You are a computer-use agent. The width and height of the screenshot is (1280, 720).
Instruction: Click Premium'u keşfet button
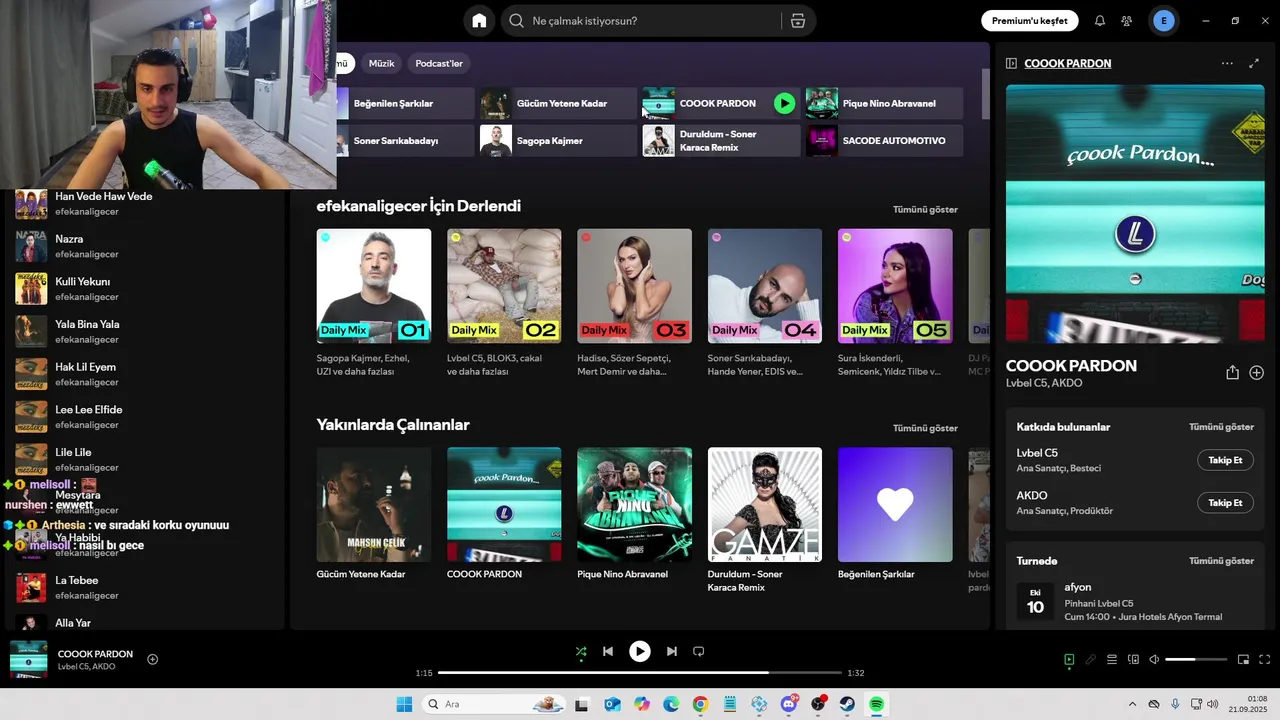pos(1029,21)
